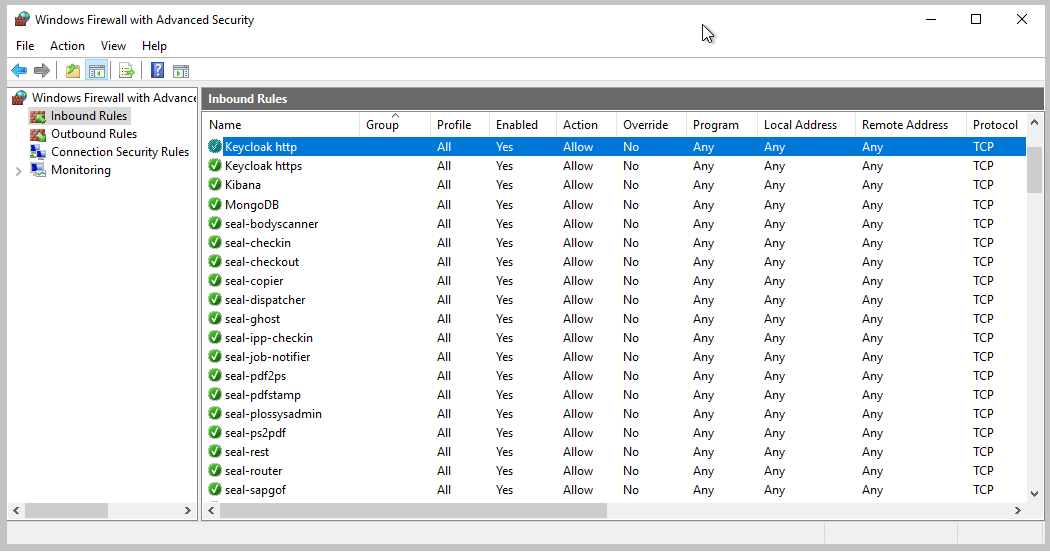1050x552 pixels.
Task: Click the root firewall node icon in tree
Action: coord(20,98)
